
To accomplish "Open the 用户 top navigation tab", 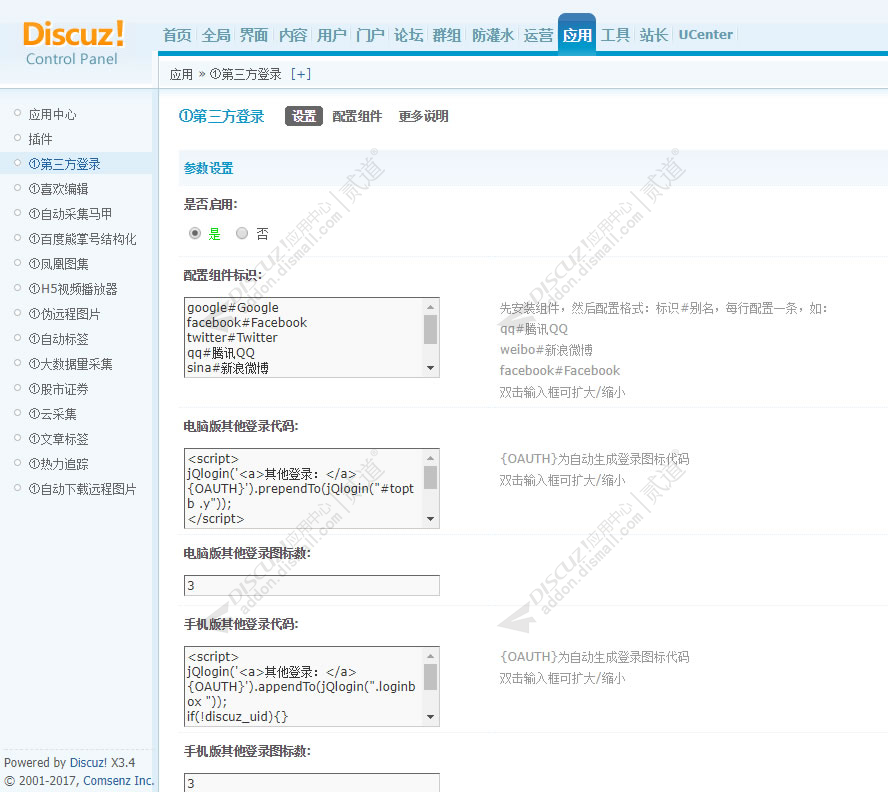I will click(331, 35).
